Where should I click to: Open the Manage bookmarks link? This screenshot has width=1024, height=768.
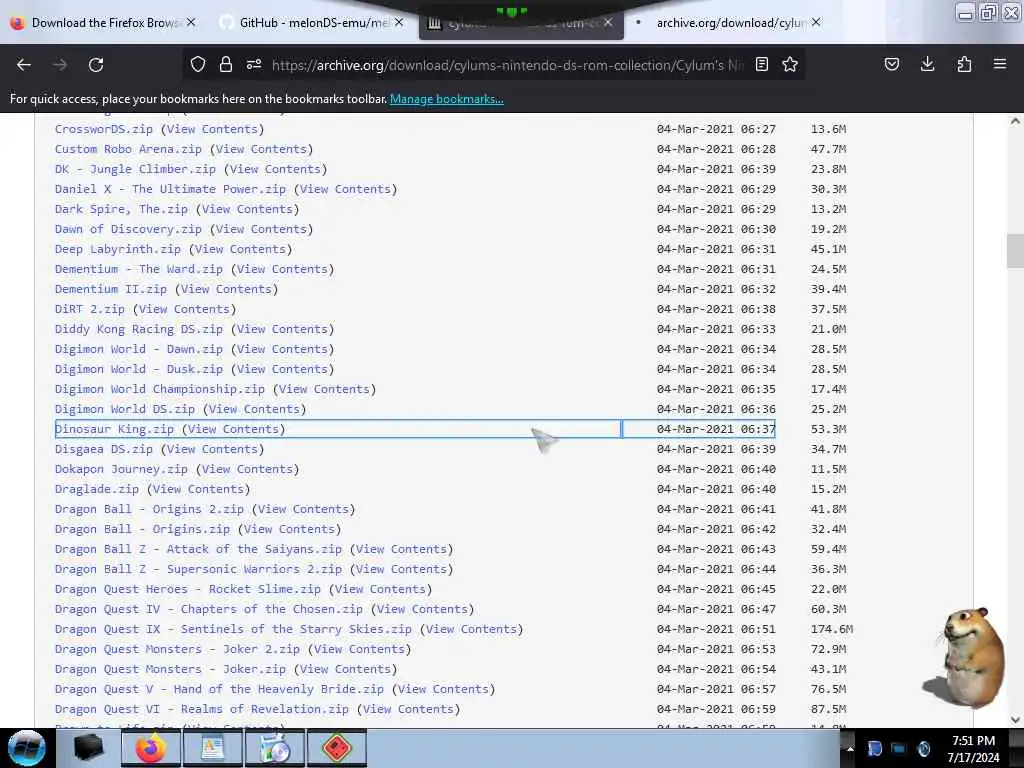tap(447, 99)
